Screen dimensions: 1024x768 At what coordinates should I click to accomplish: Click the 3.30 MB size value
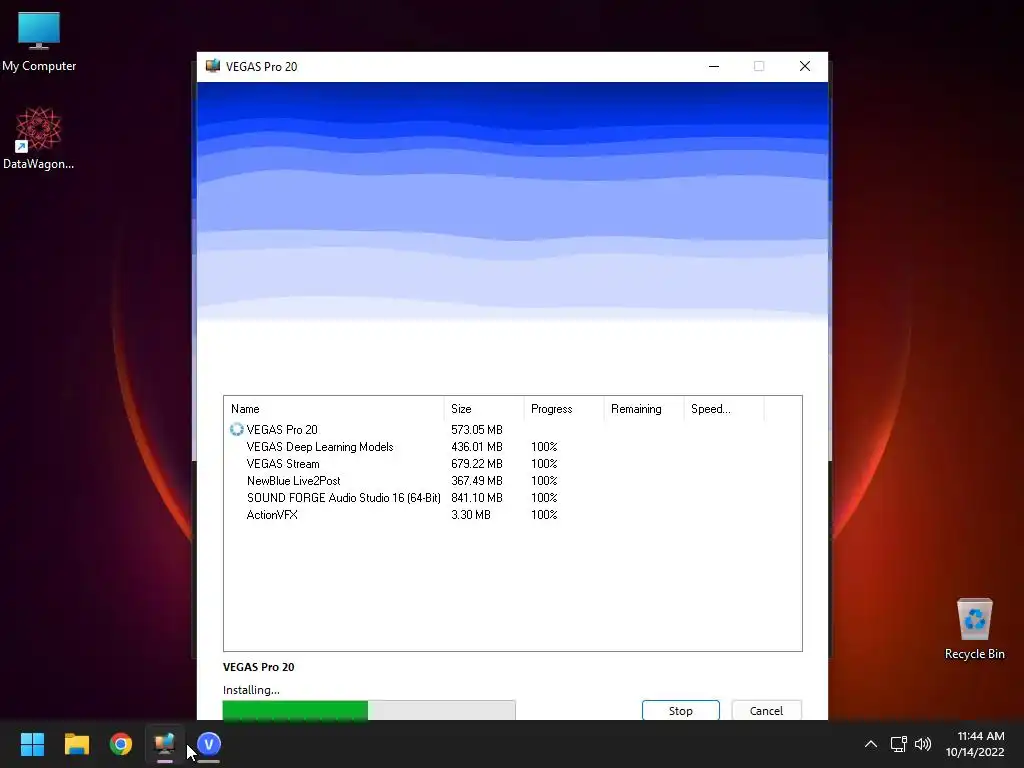pos(471,515)
